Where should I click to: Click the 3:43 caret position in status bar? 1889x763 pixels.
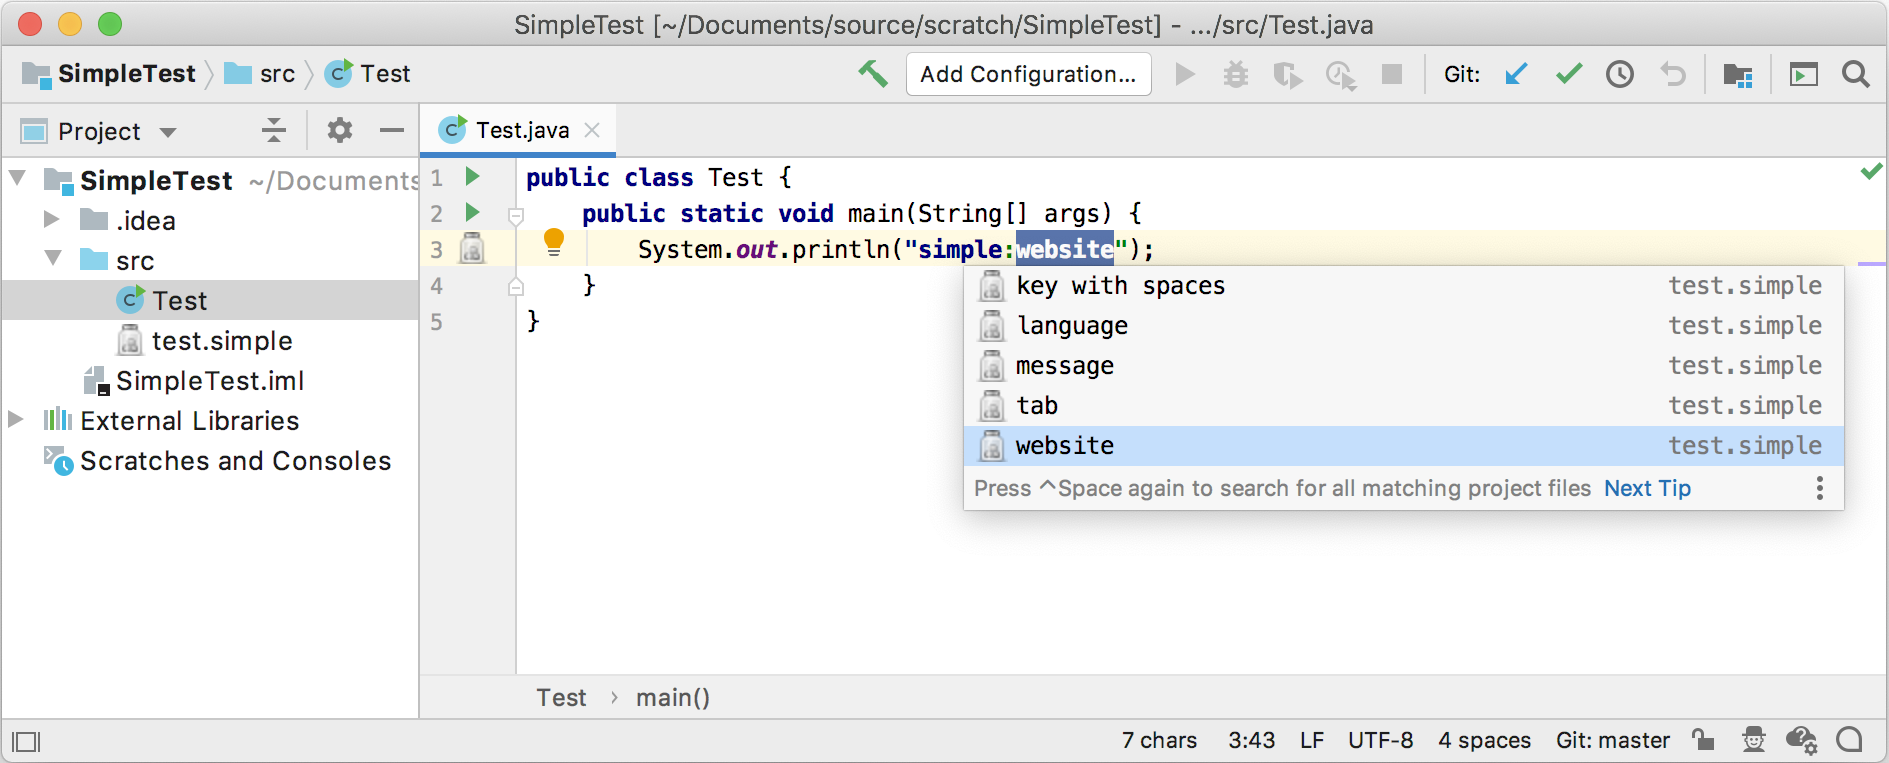(1251, 740)
